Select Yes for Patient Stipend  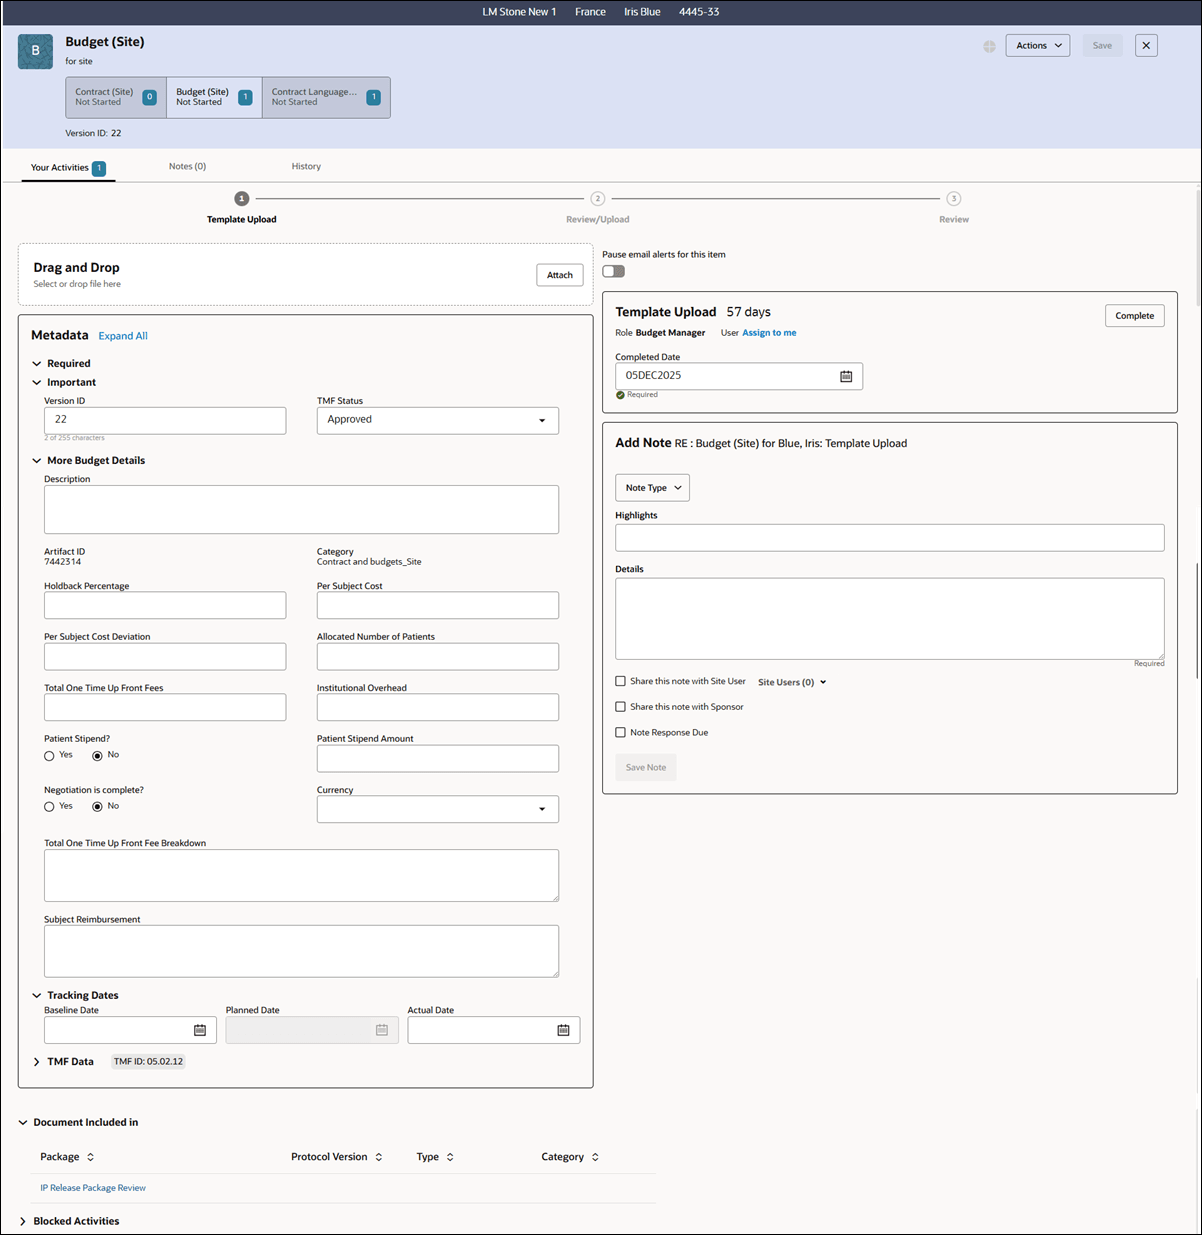(x=50, y=755)
